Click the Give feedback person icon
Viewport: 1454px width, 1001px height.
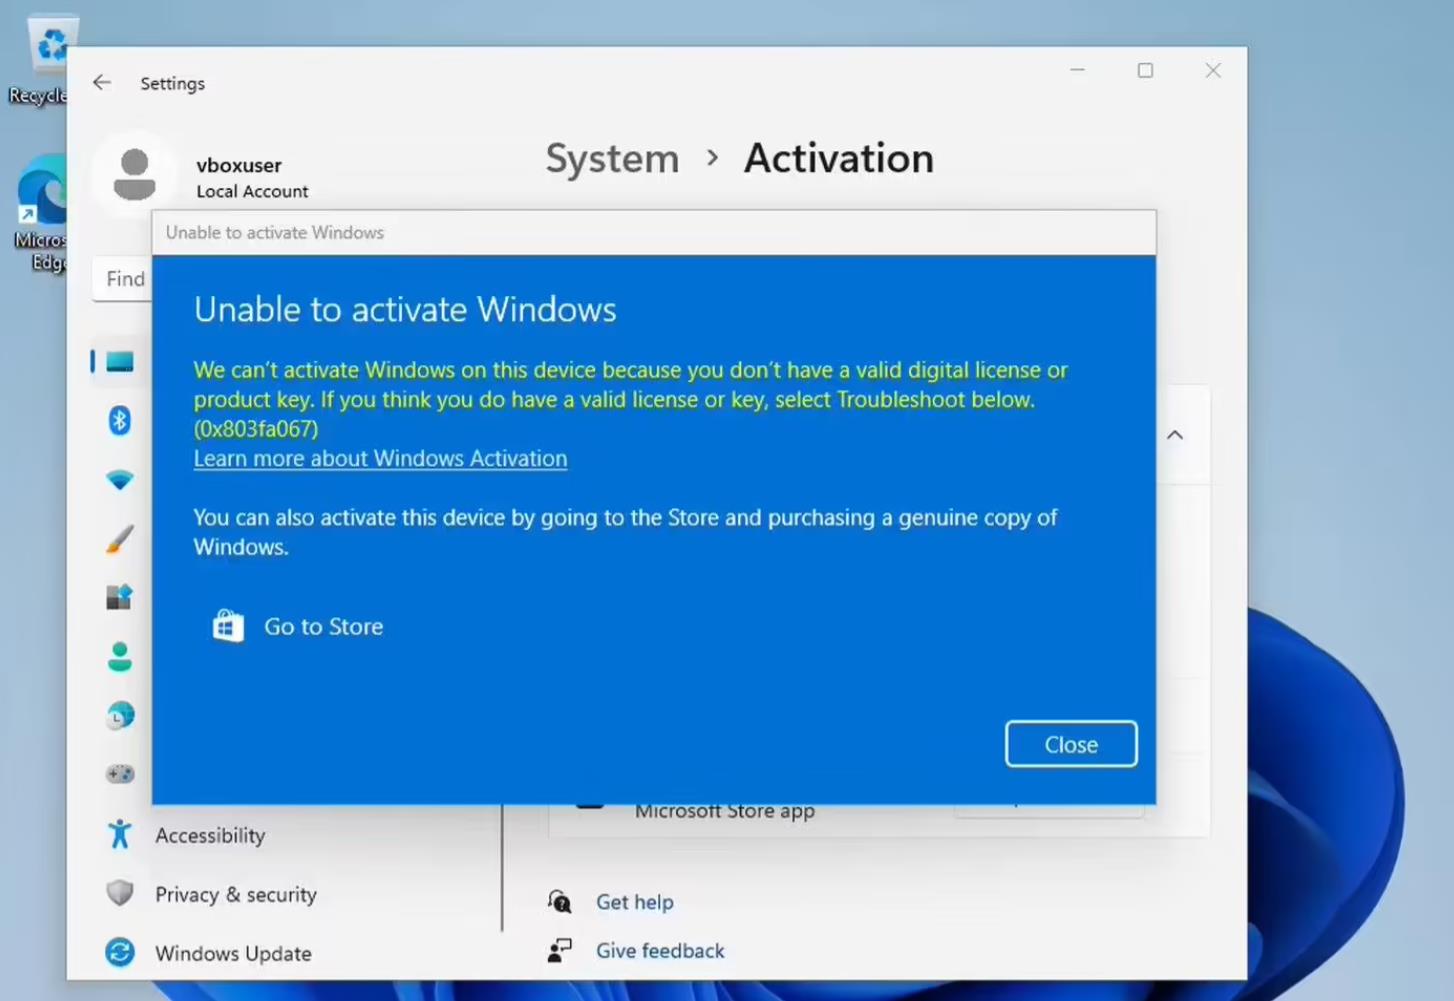coord(560,950)
